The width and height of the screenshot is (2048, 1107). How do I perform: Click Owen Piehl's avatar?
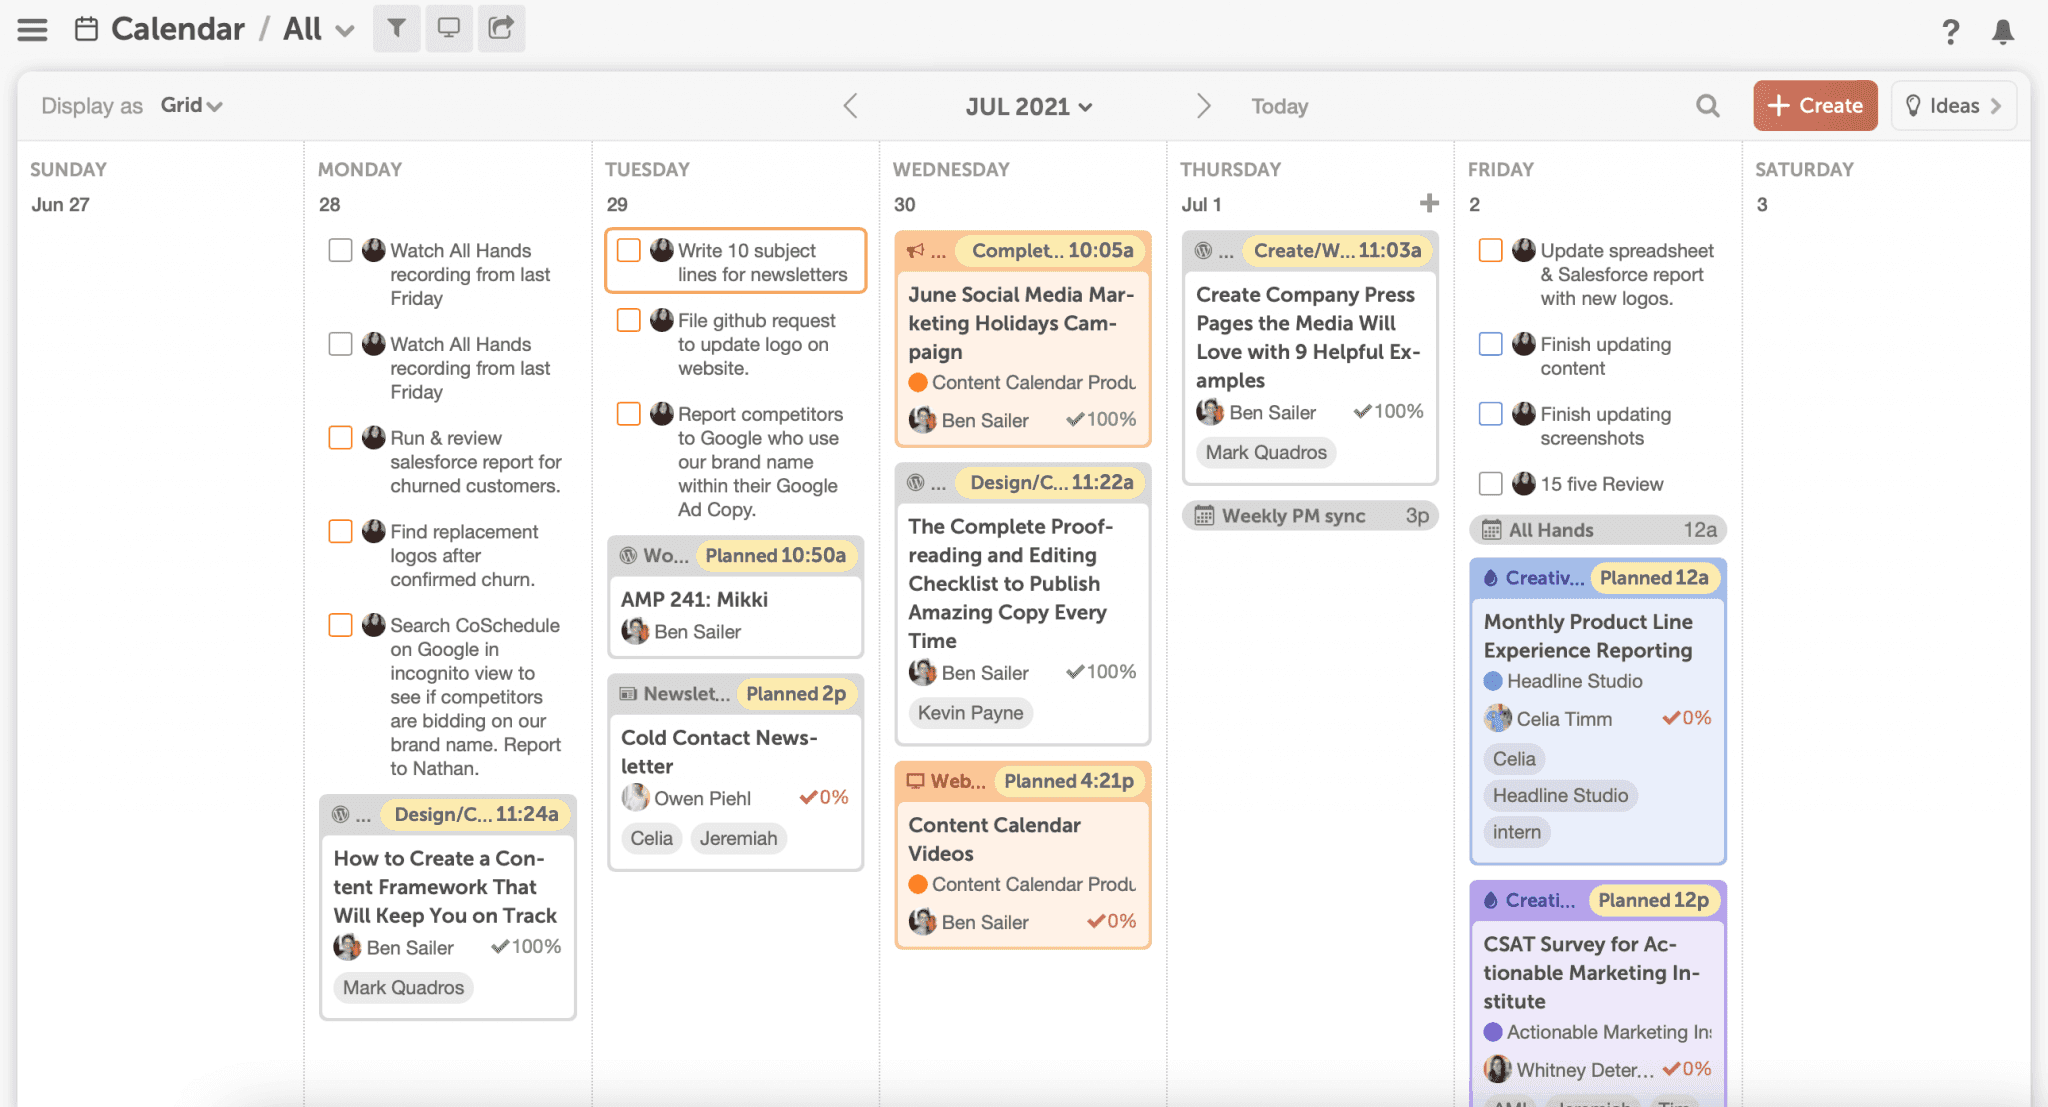(x=635, y=798)
